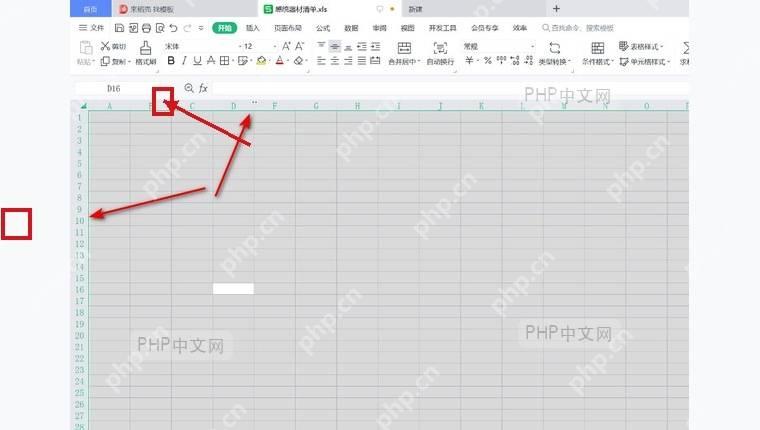760x430 pixels.
Task: Open the 开发工具 (Developer Tools) tab
Action: pyautogui.click(x=443, y=28)
